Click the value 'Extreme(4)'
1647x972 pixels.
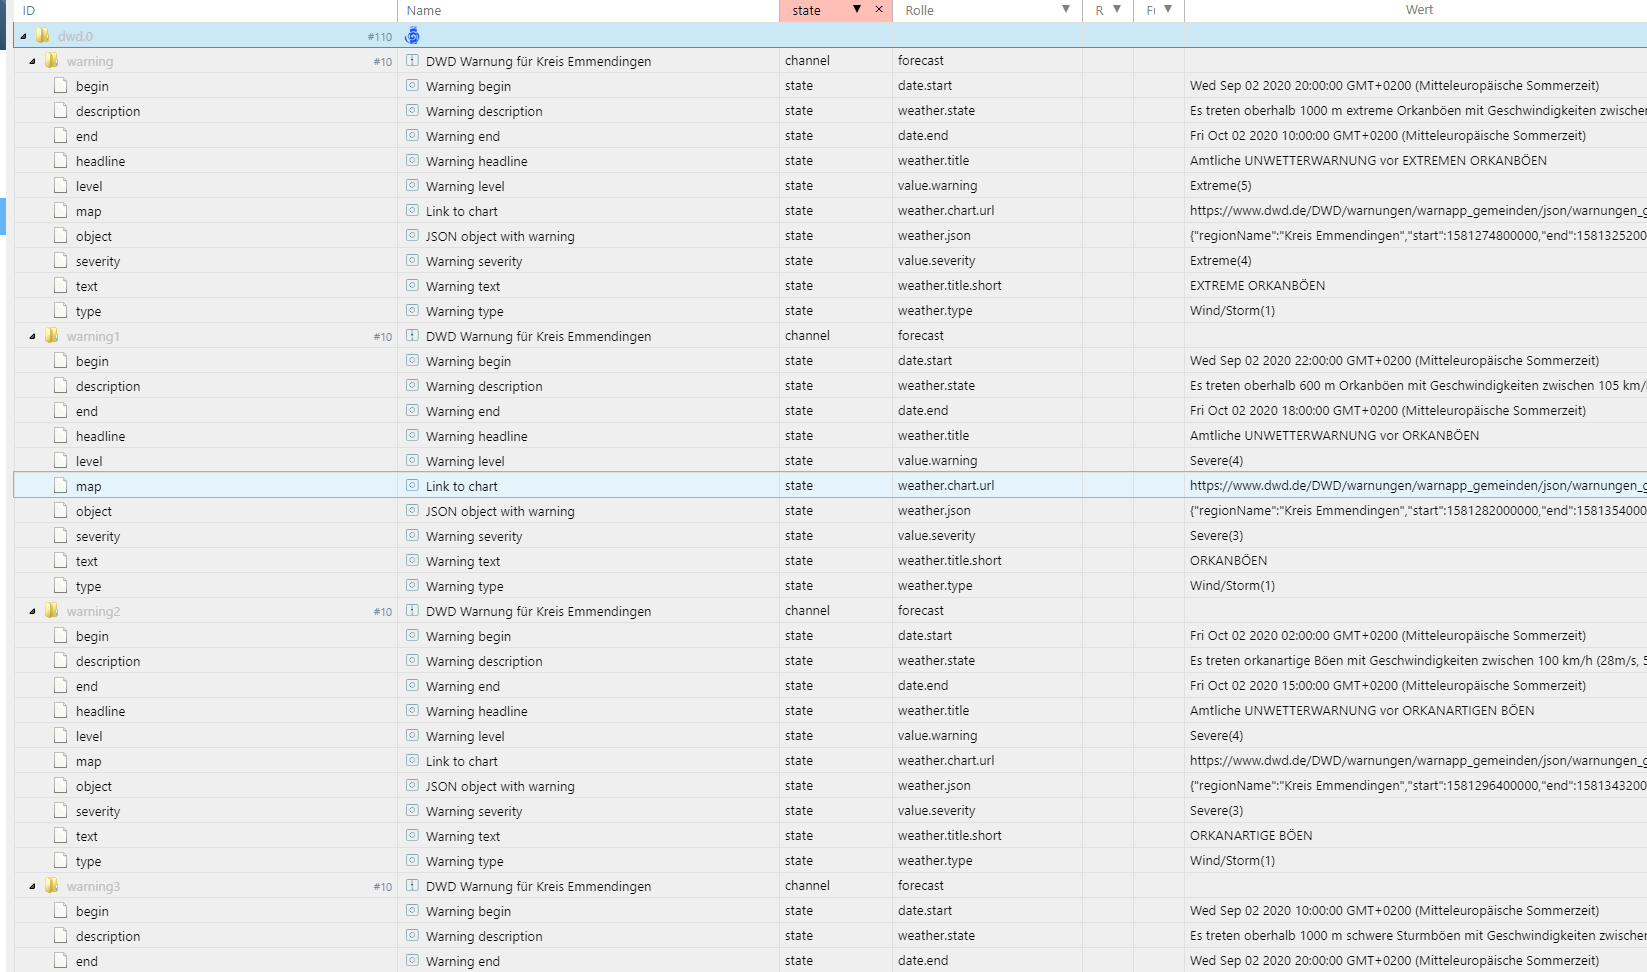(x=1220, y=261)
